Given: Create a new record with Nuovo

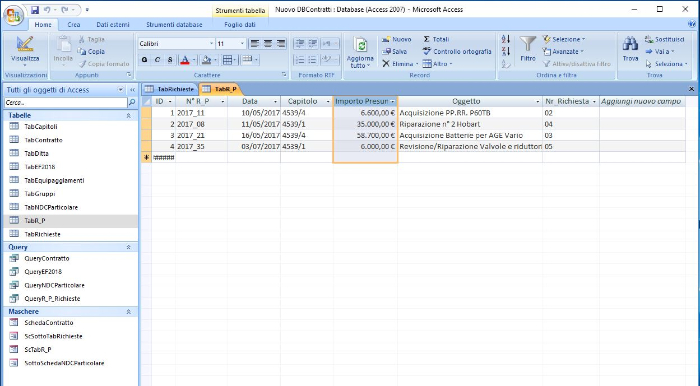Looking at the screenshot, I should [x=397, y=39].
